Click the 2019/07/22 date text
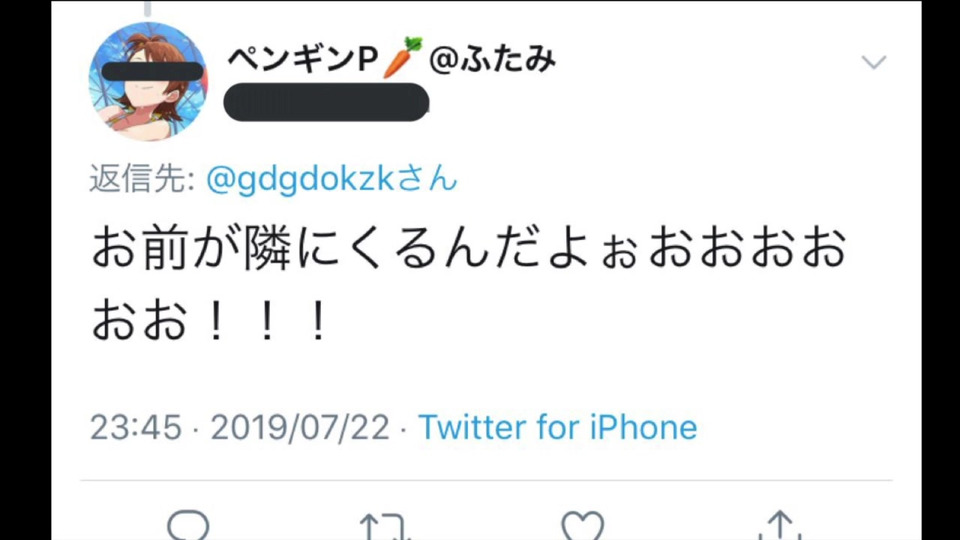This screenshot has height=540, width=960. (x=300, y=427)
